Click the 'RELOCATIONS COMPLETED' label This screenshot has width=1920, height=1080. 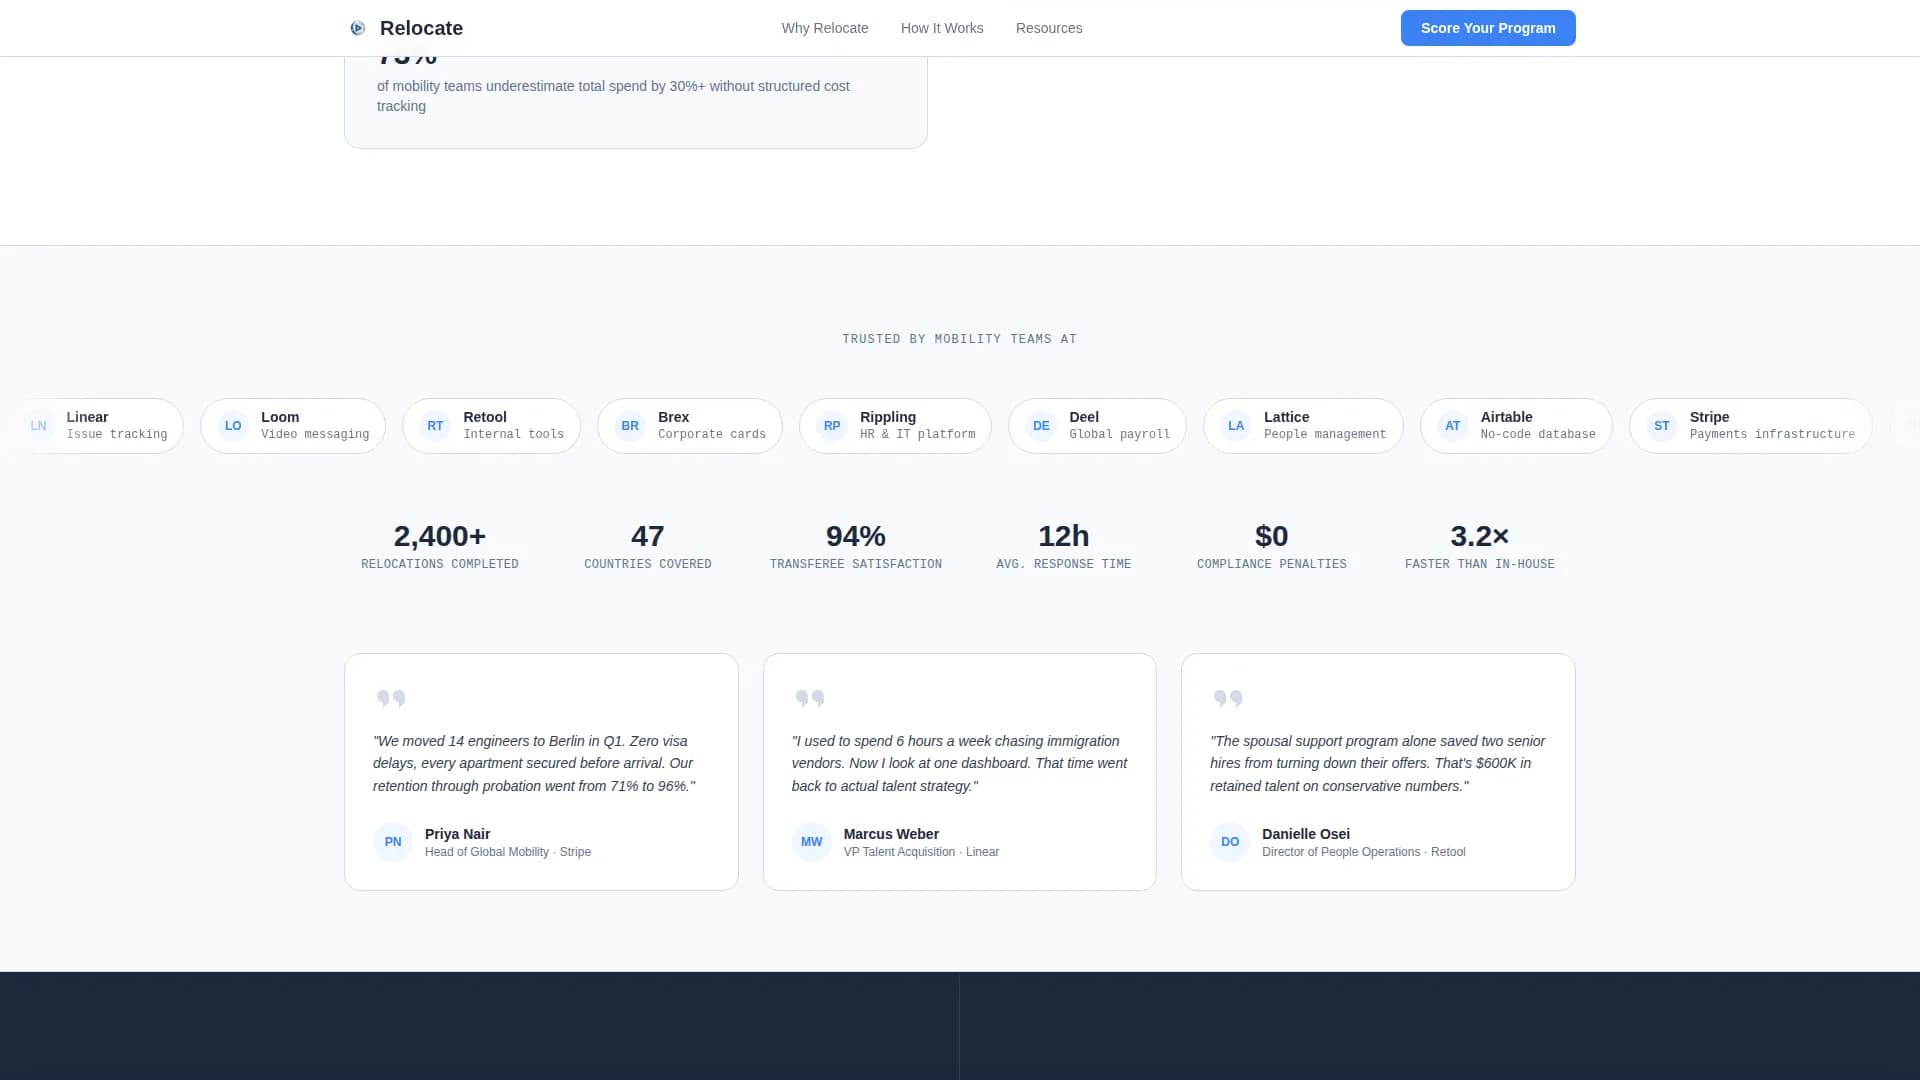(x=440, y=564)
